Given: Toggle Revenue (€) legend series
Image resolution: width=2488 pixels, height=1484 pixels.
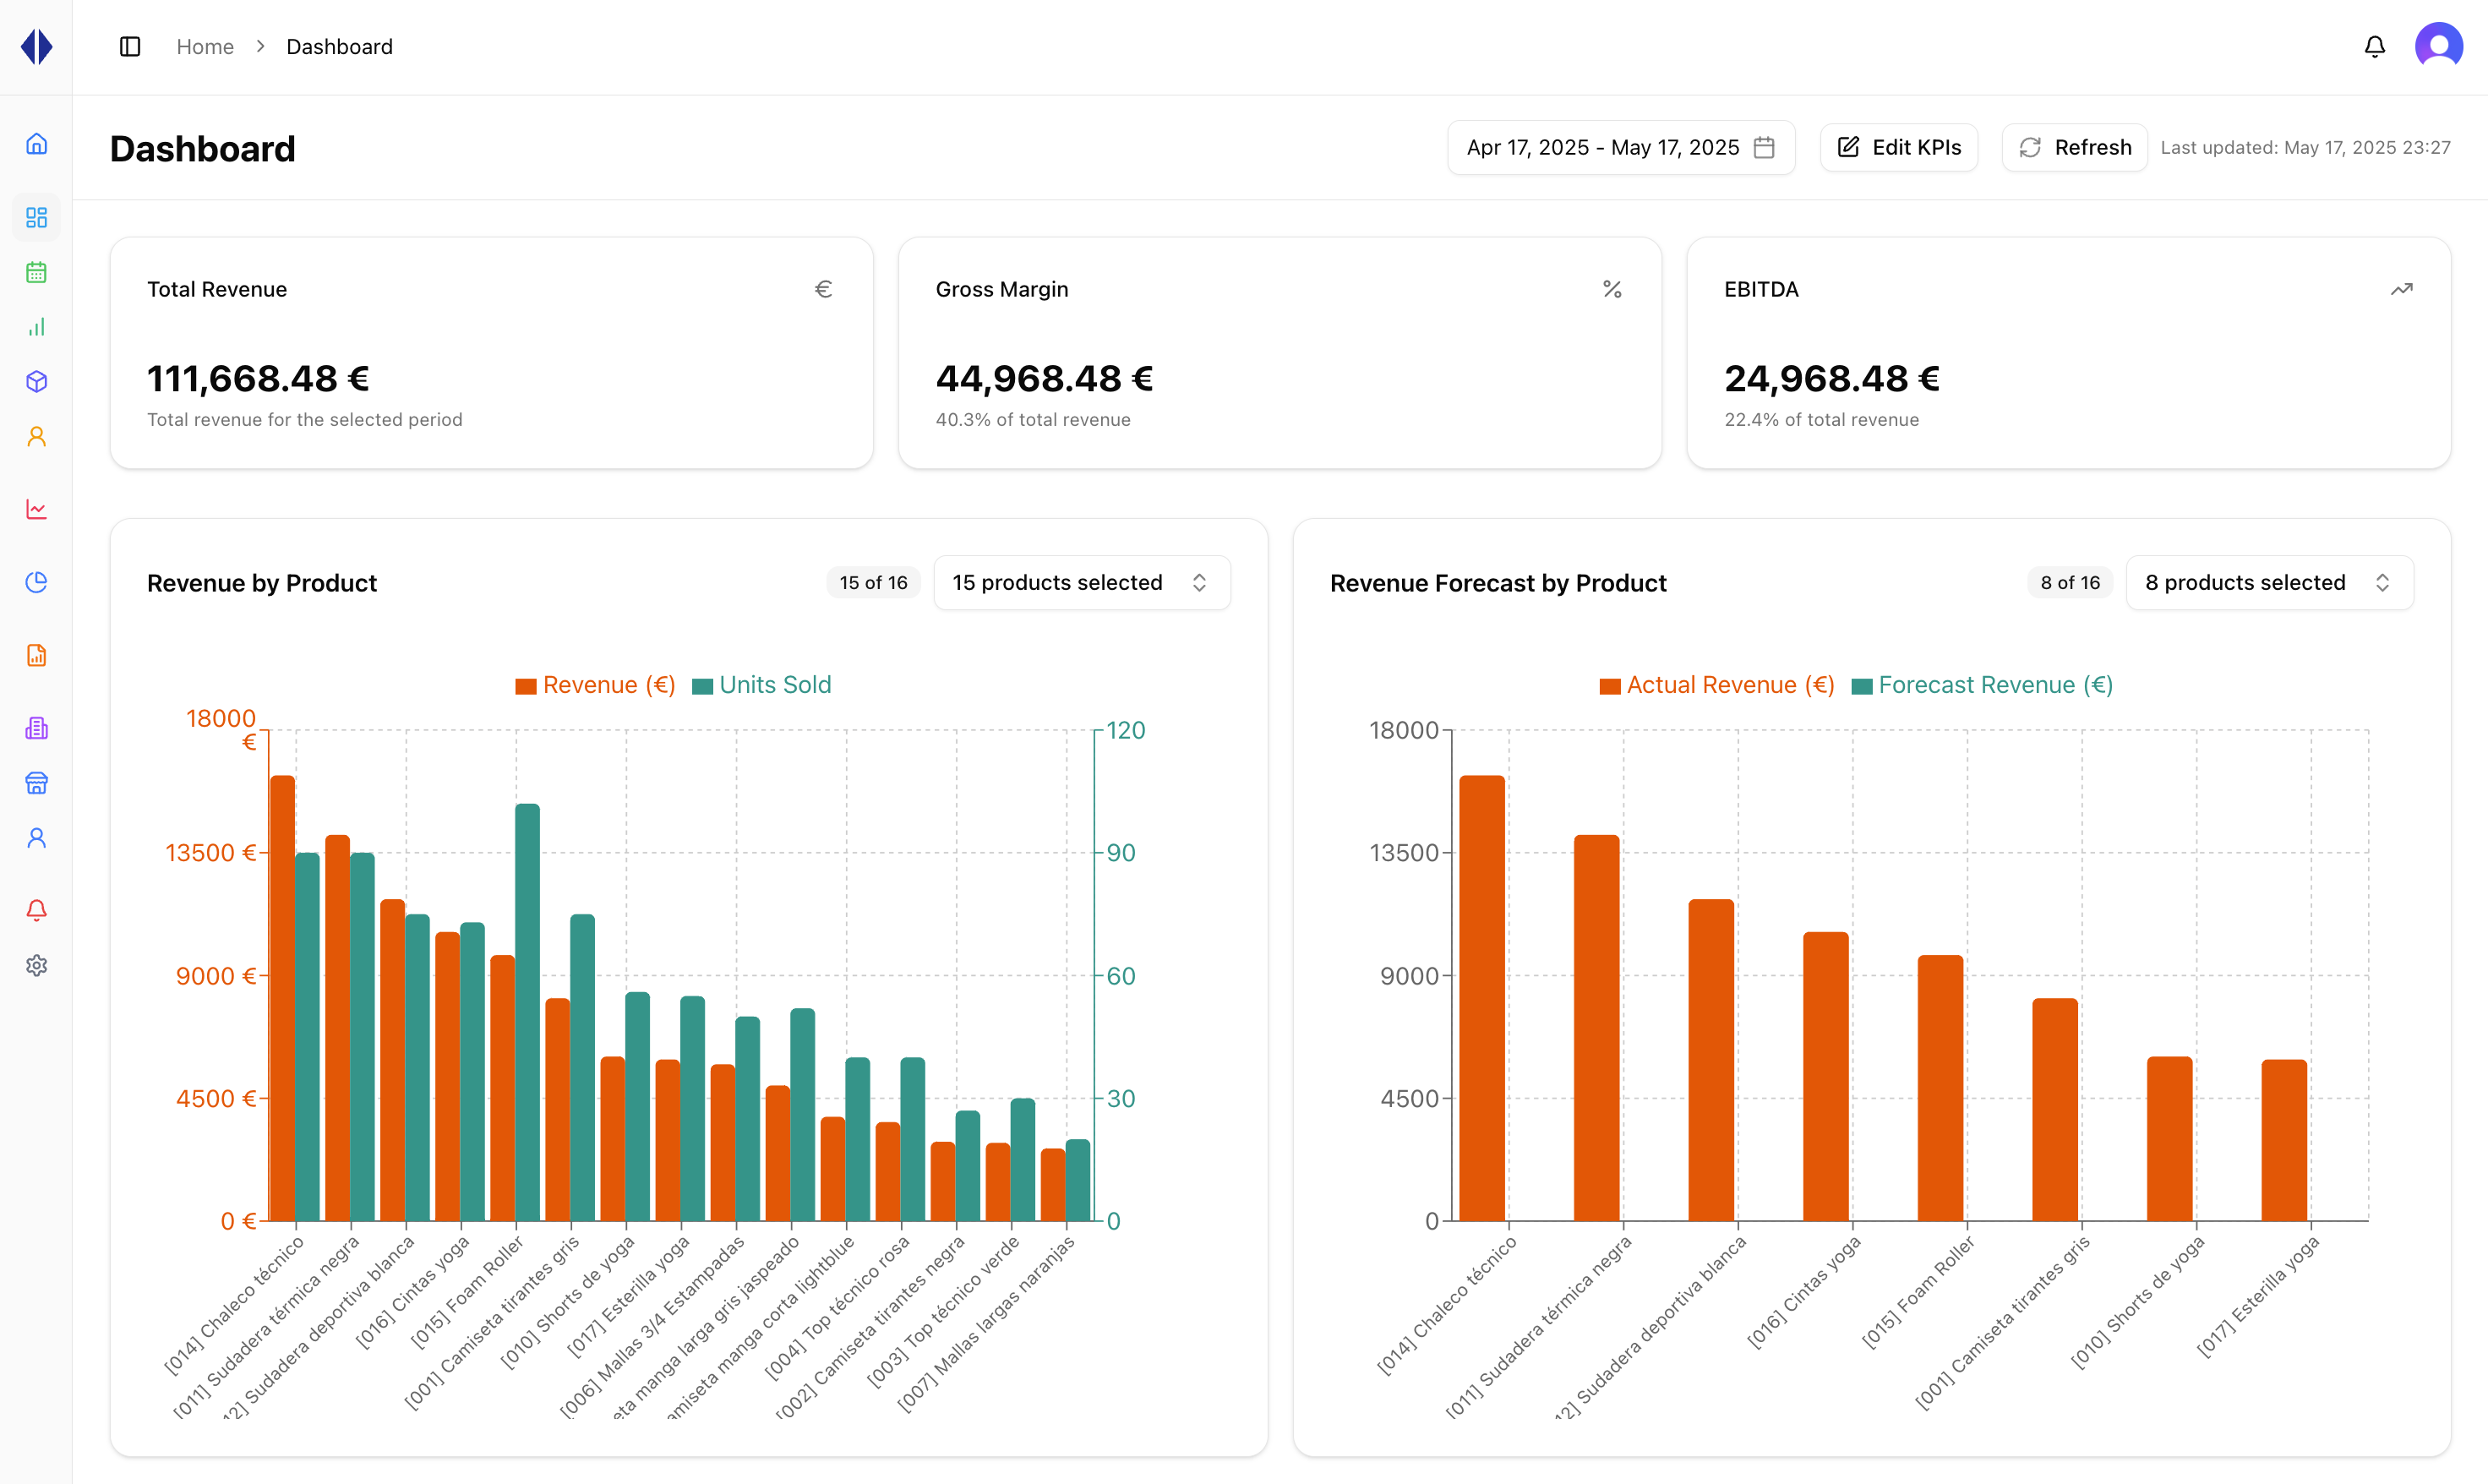Looking at the screenshot, I should 596,685.
